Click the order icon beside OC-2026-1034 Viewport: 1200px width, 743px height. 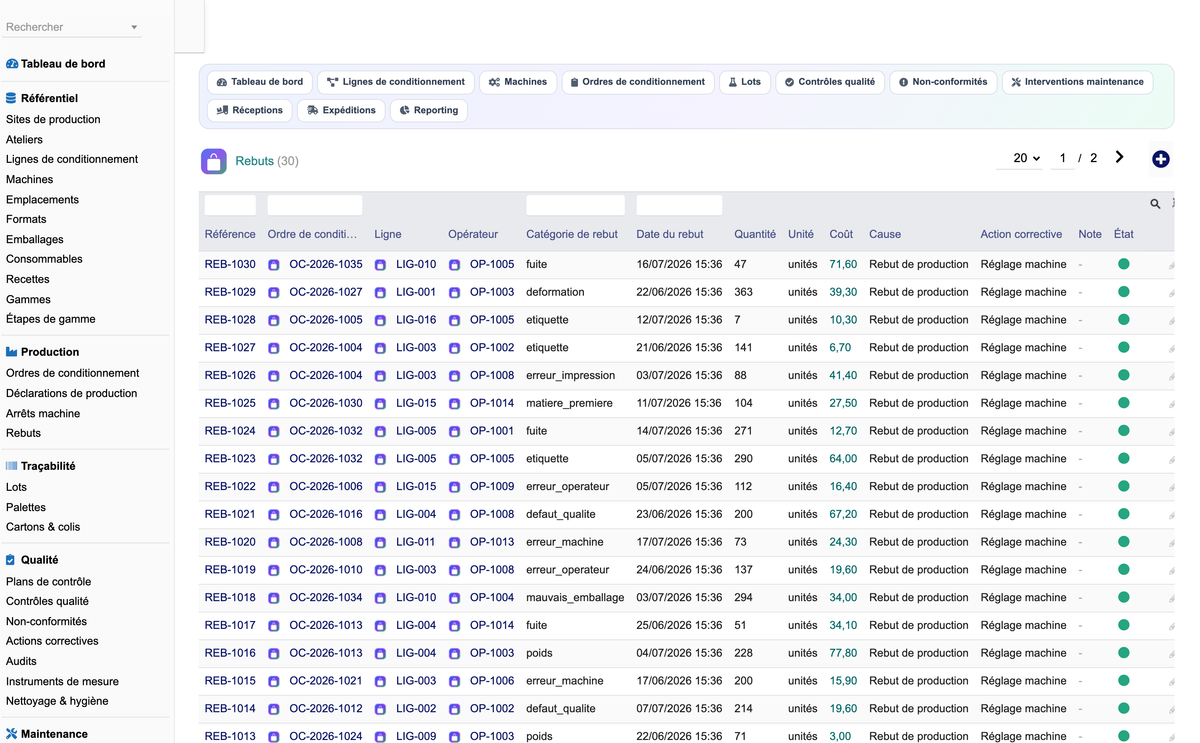tap(274, 598)
